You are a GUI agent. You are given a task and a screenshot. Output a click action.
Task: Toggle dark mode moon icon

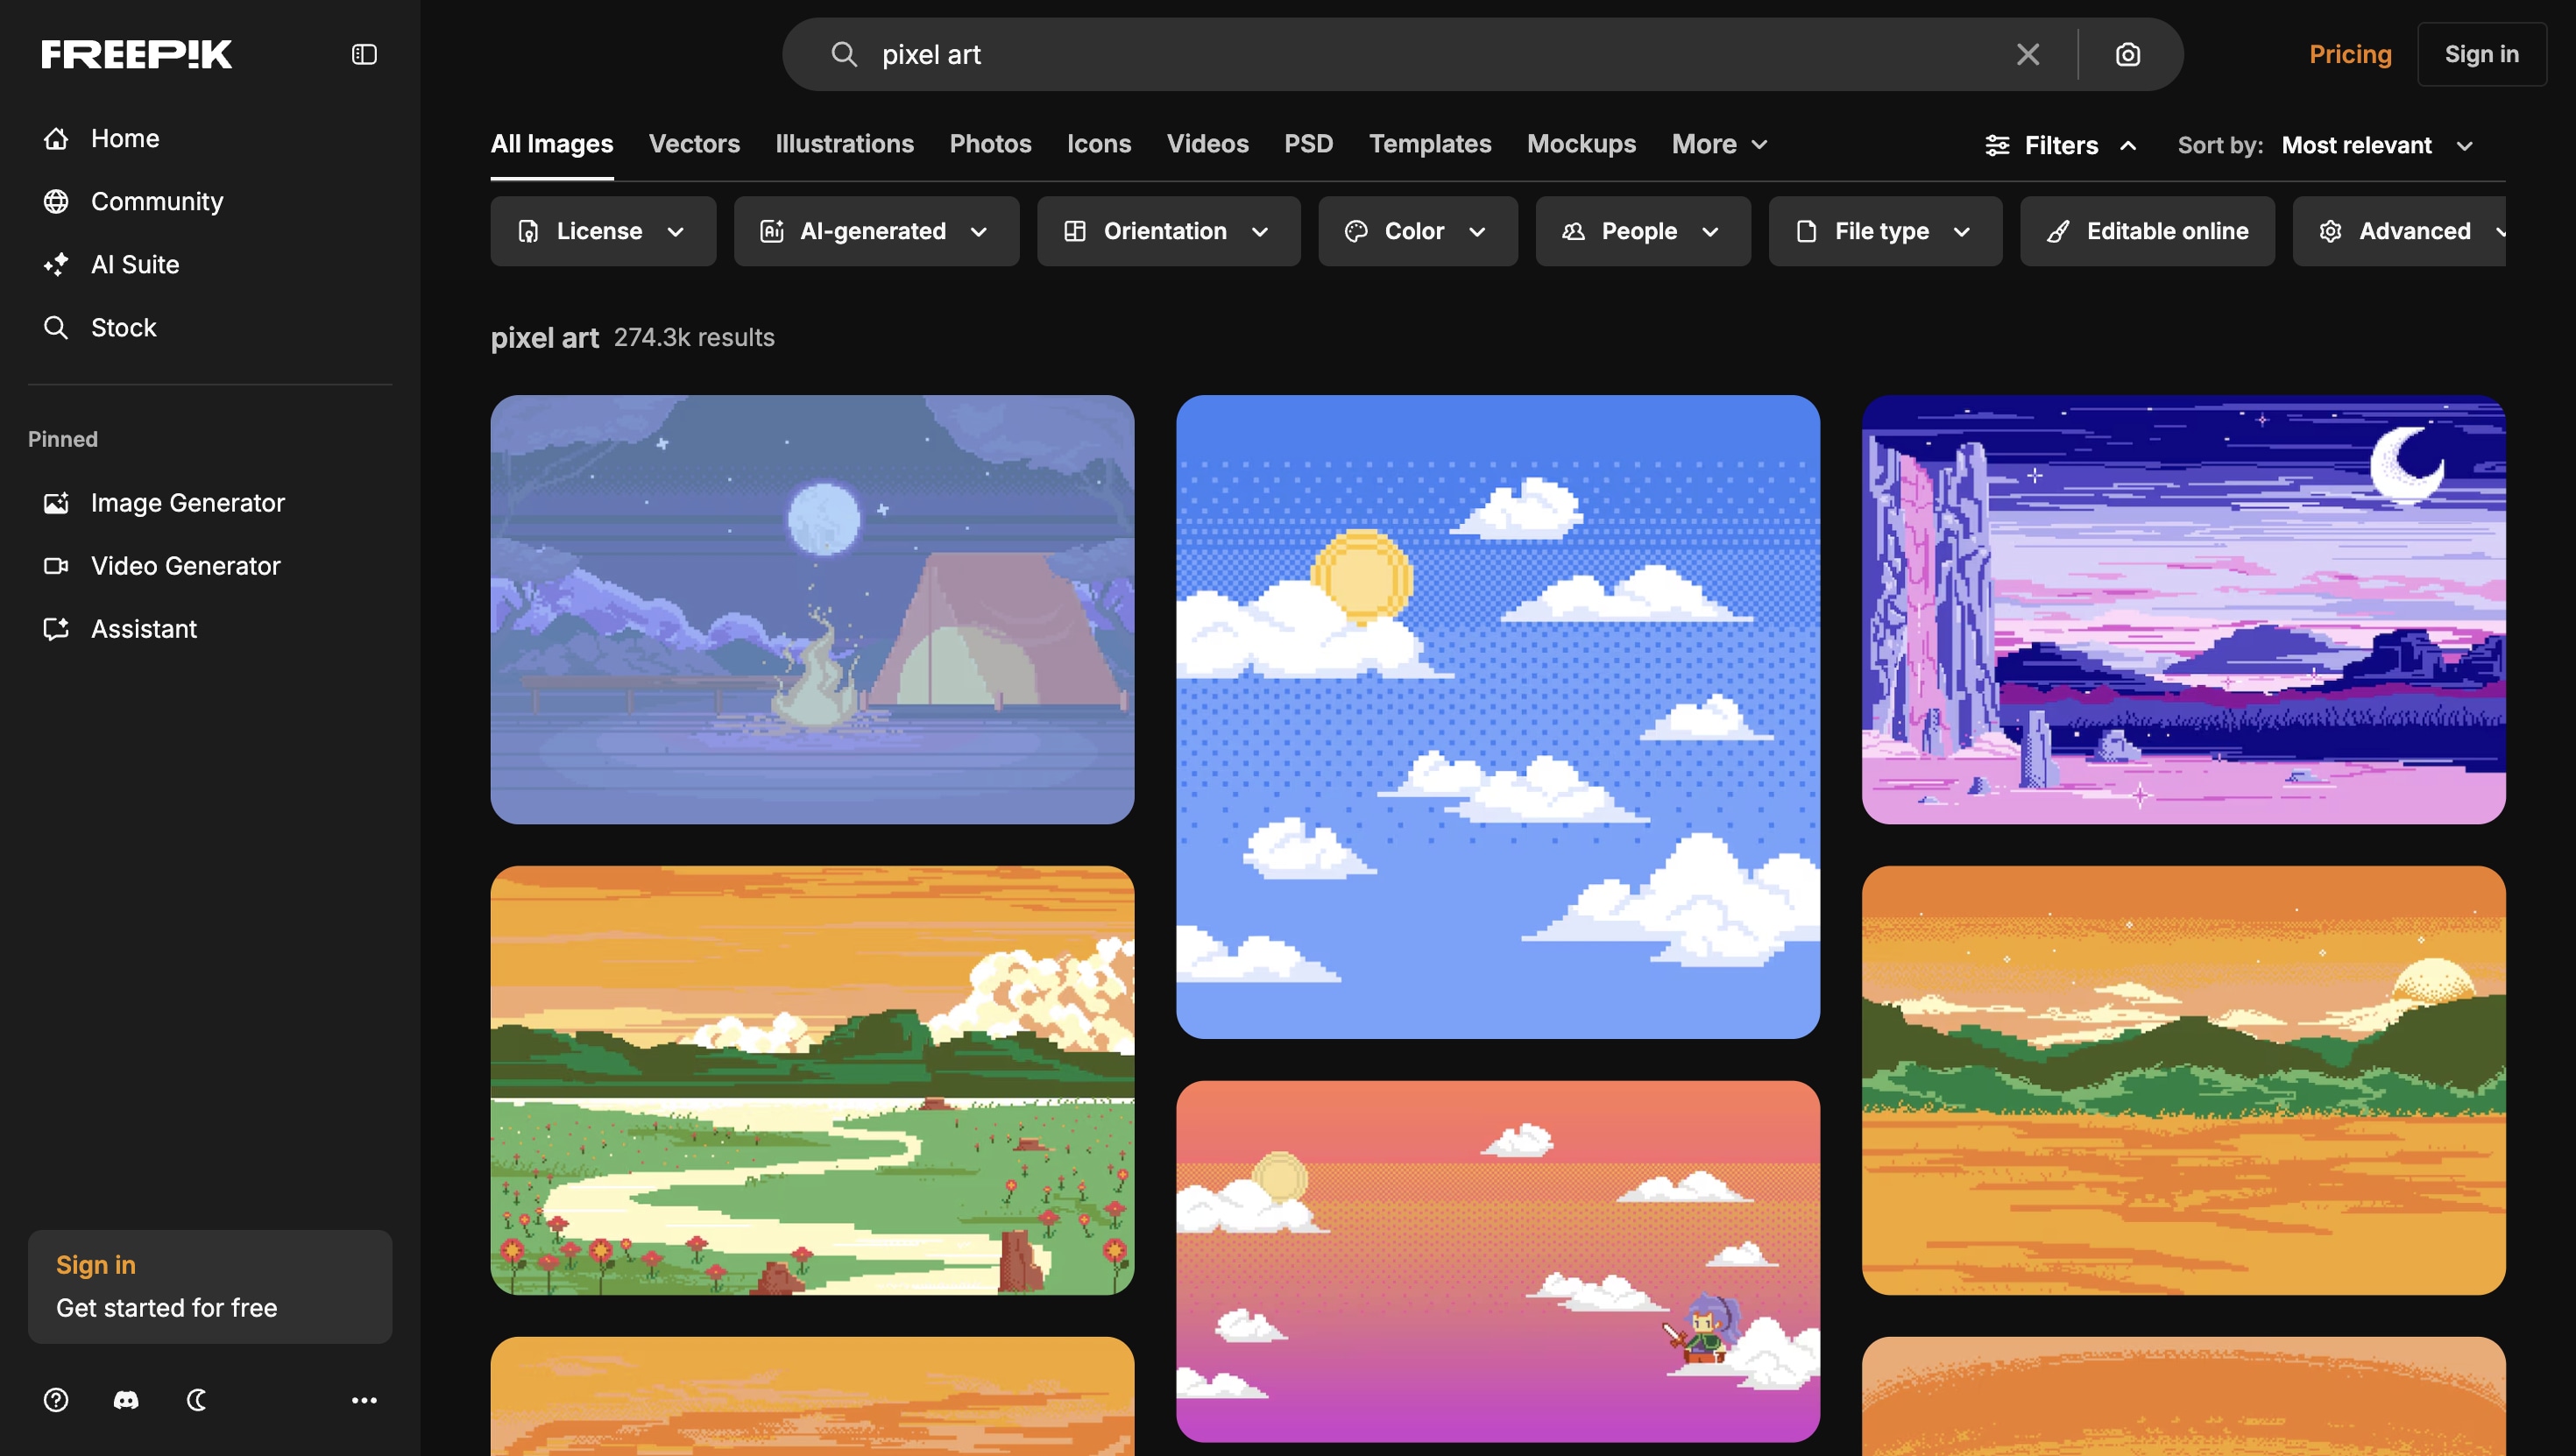[x=196, y=1399]
